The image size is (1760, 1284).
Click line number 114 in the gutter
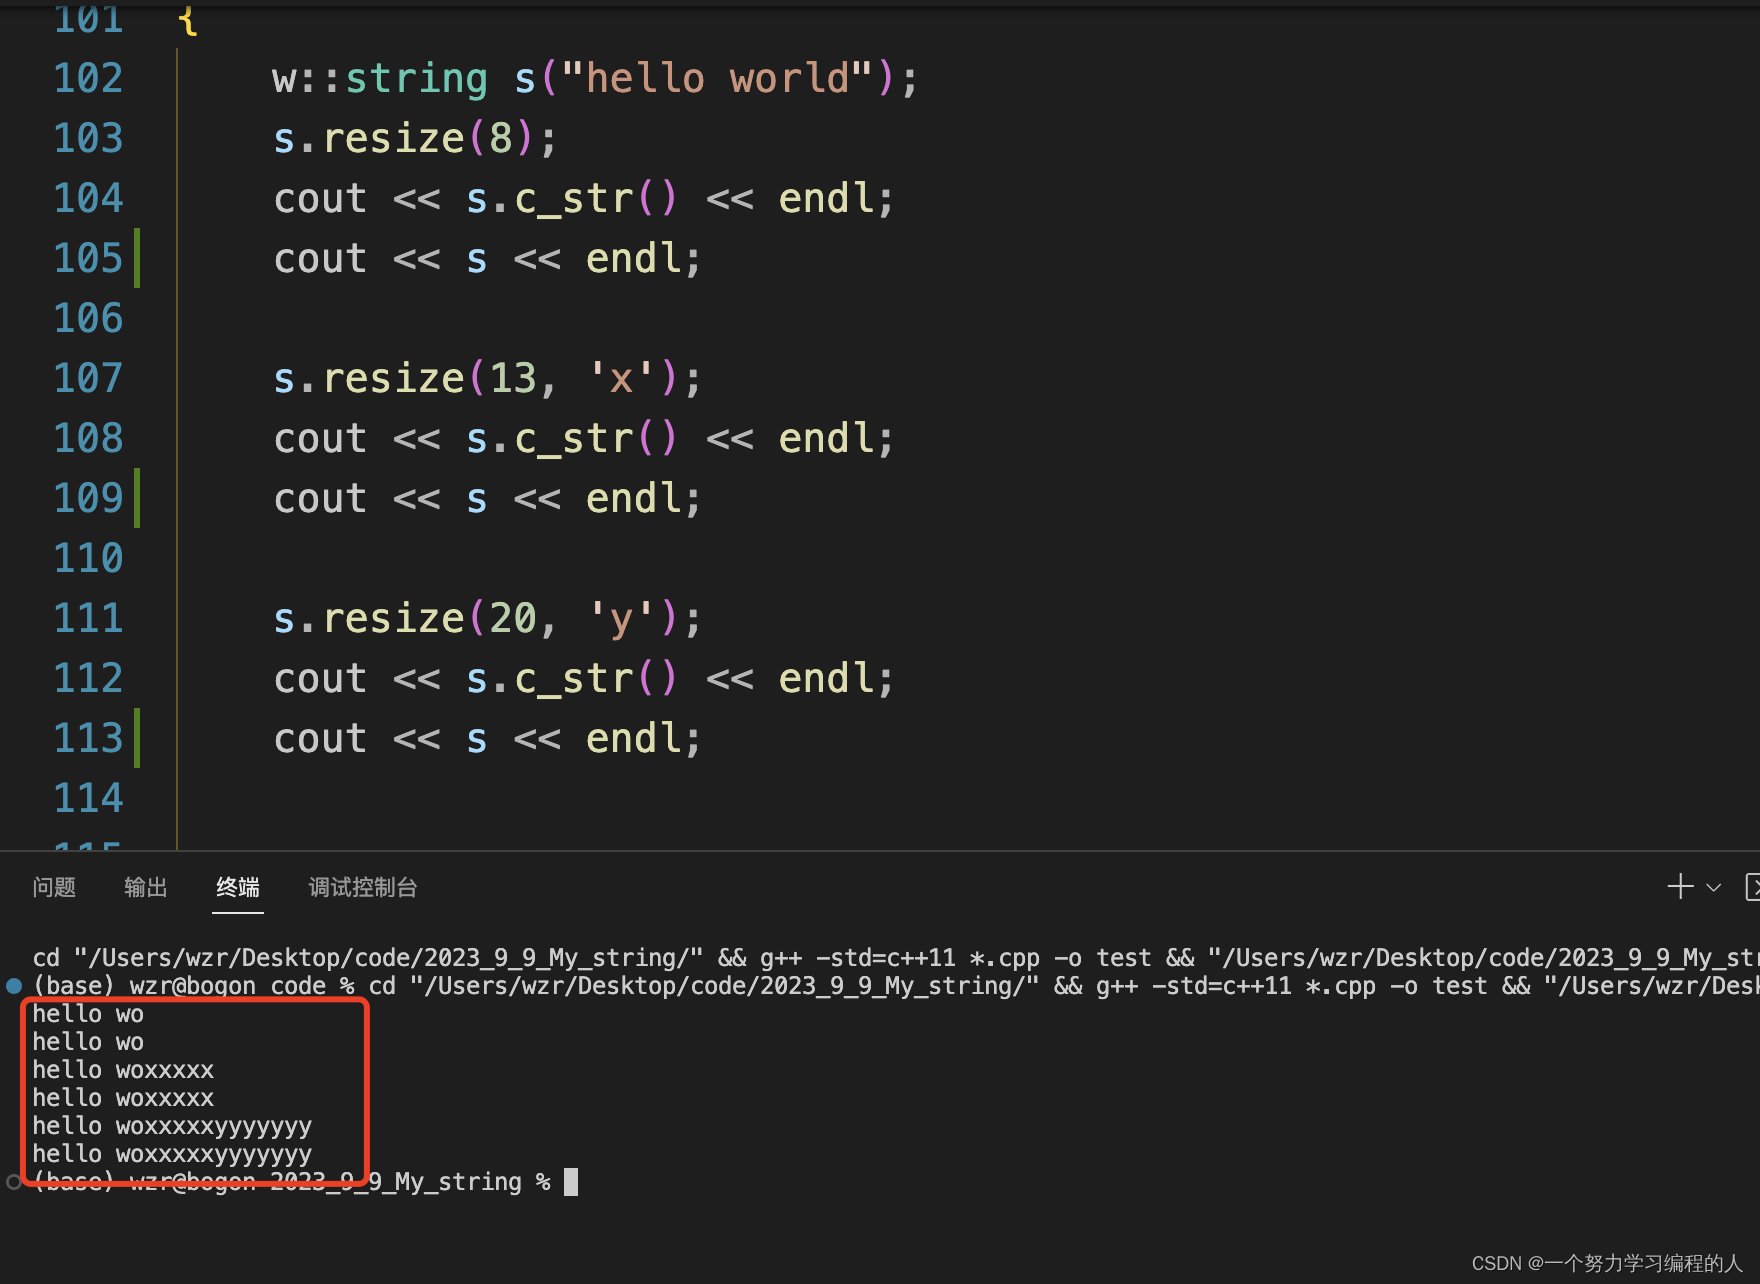click(x=88, y=798)
